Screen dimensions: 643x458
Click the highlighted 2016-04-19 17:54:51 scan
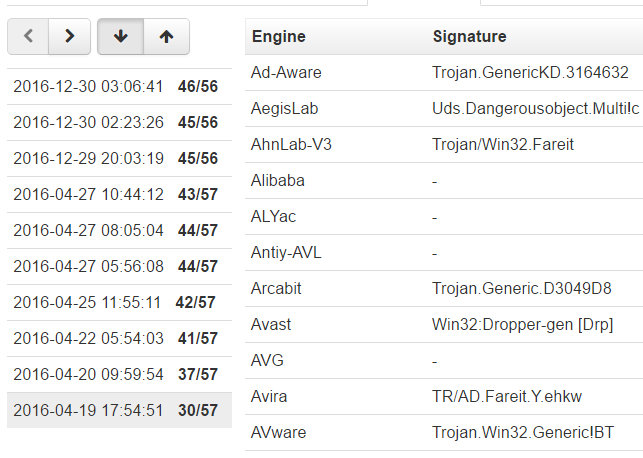(119, 410)
